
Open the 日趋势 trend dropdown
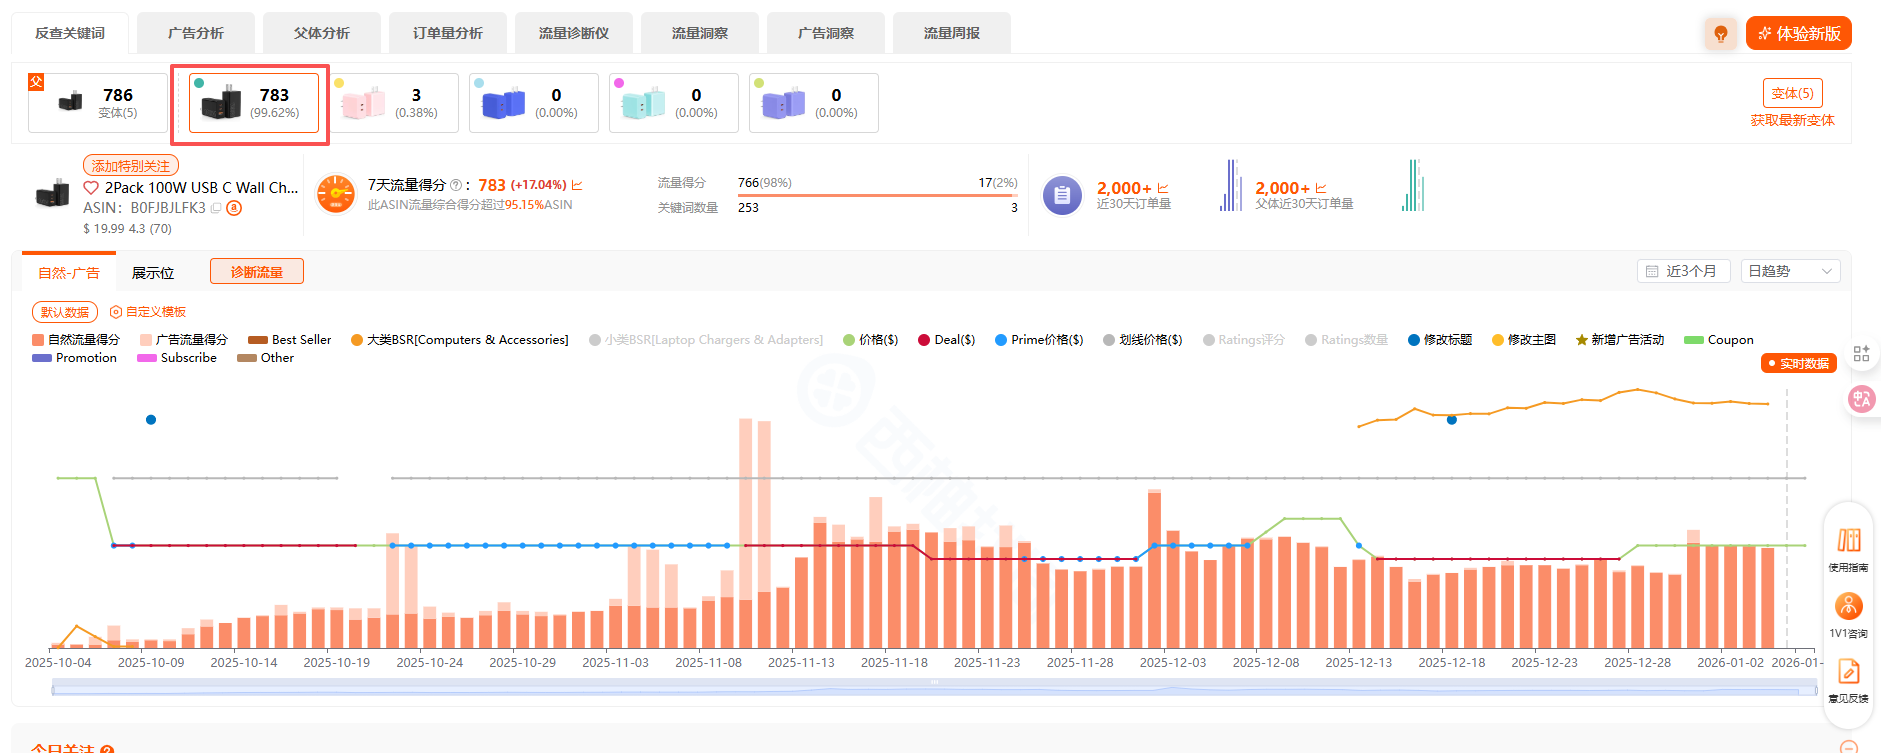[1789, 271]
